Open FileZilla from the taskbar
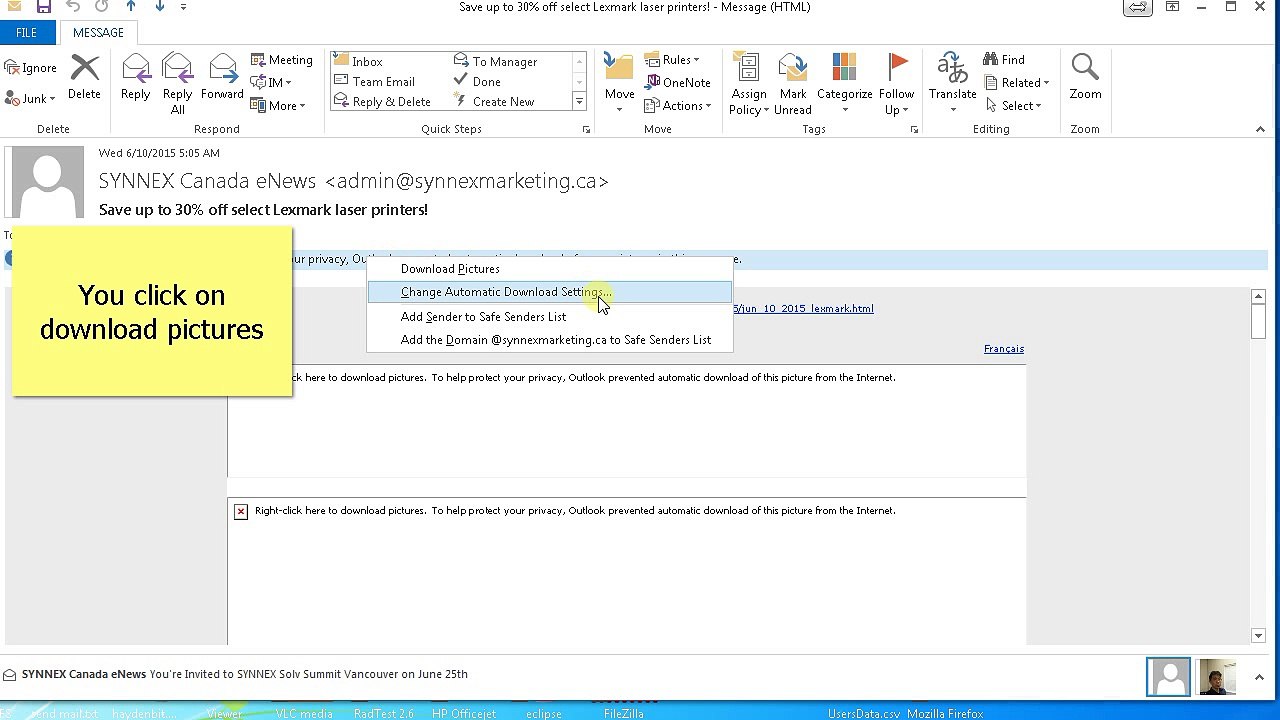 point(624,714)
